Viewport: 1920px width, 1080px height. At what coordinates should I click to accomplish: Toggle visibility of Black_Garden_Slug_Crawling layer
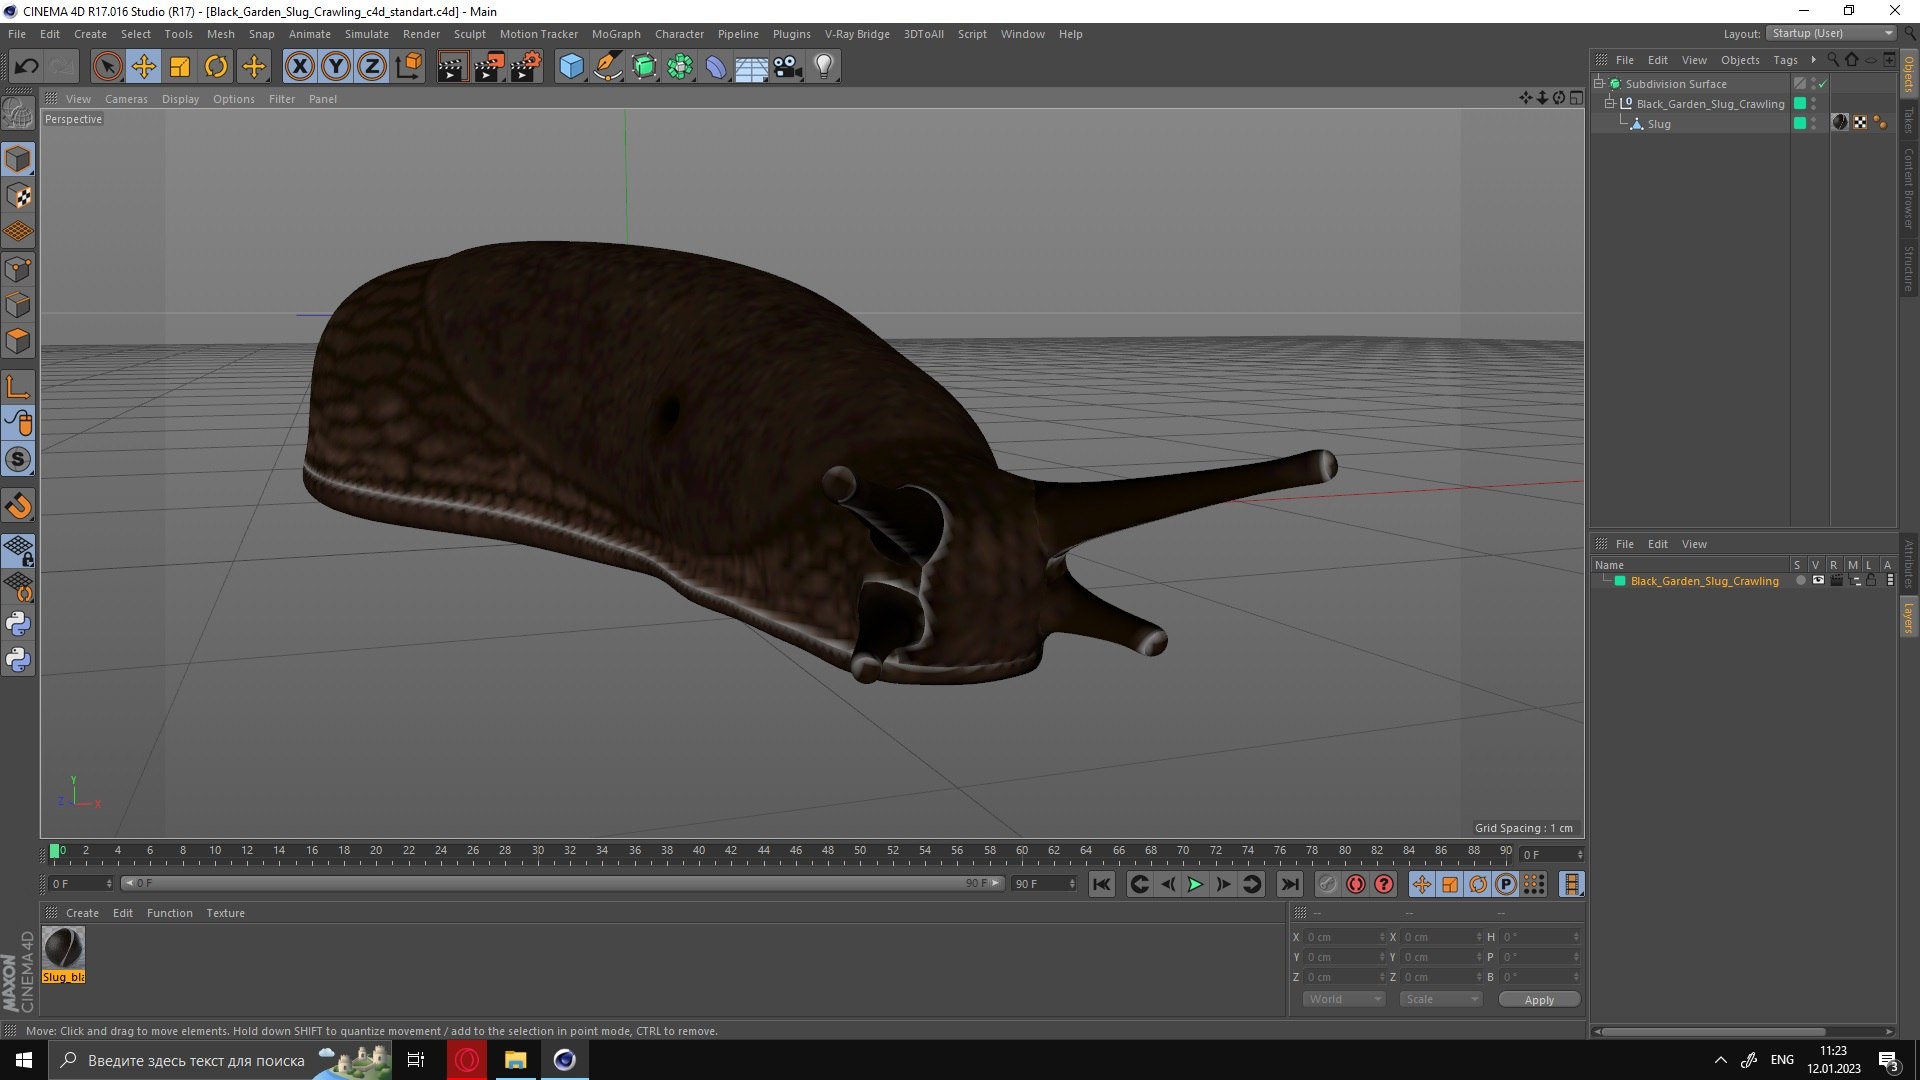pos(1818,581)
